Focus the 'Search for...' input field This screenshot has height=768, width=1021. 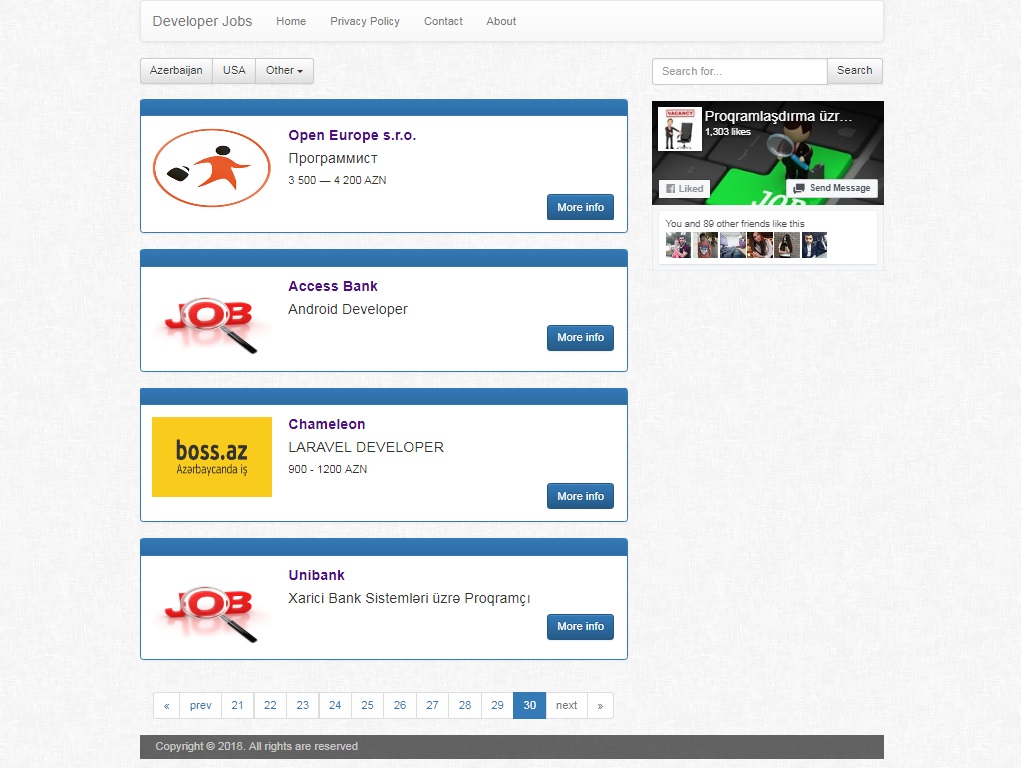[x=740, y=71]
